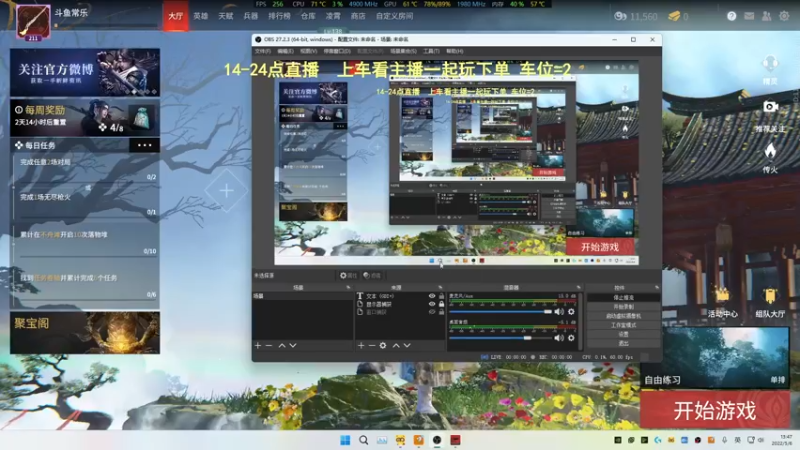Toggle visibility of 文本 source in OBS
800x450 pixels.
432,296
